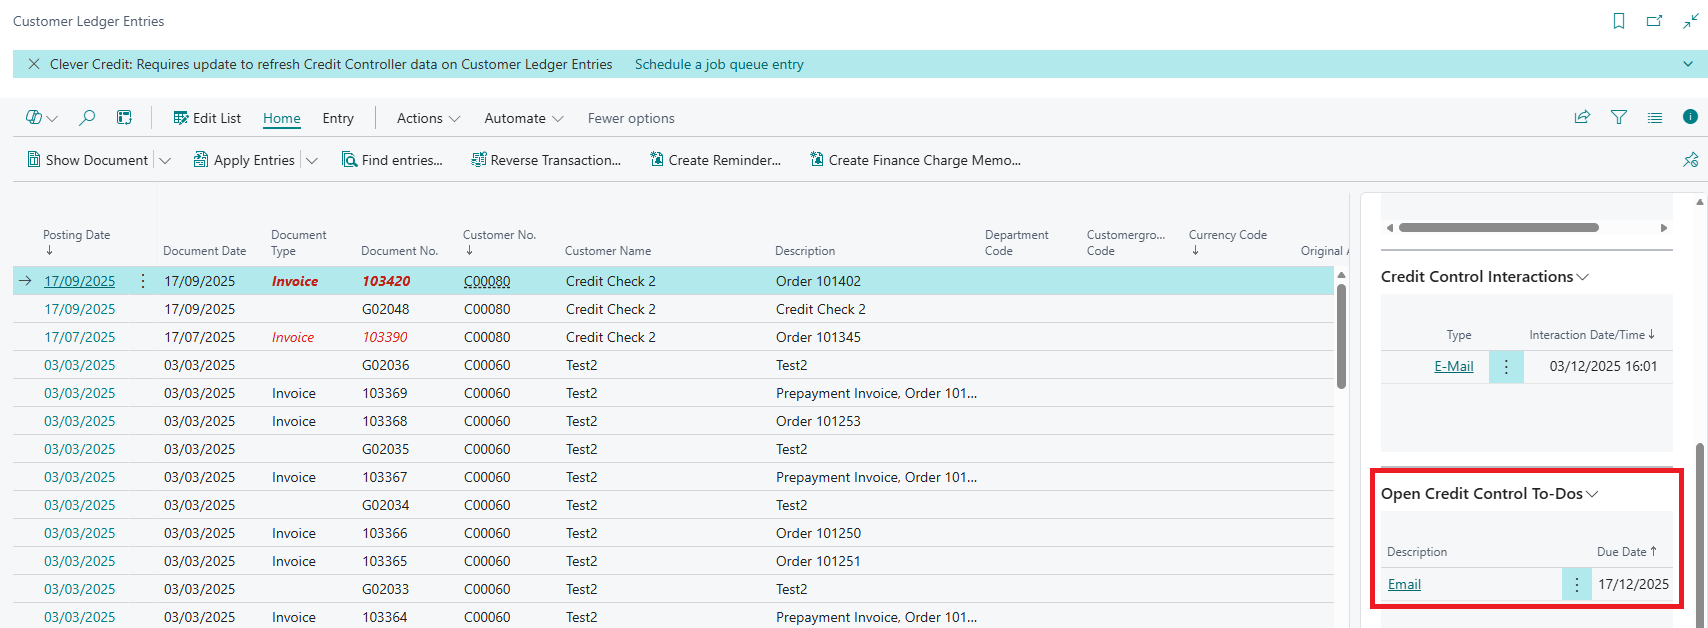The image size is (1708, 628).
Task: Open the share icon in toolbar
Action: [x=1582, y=118]
